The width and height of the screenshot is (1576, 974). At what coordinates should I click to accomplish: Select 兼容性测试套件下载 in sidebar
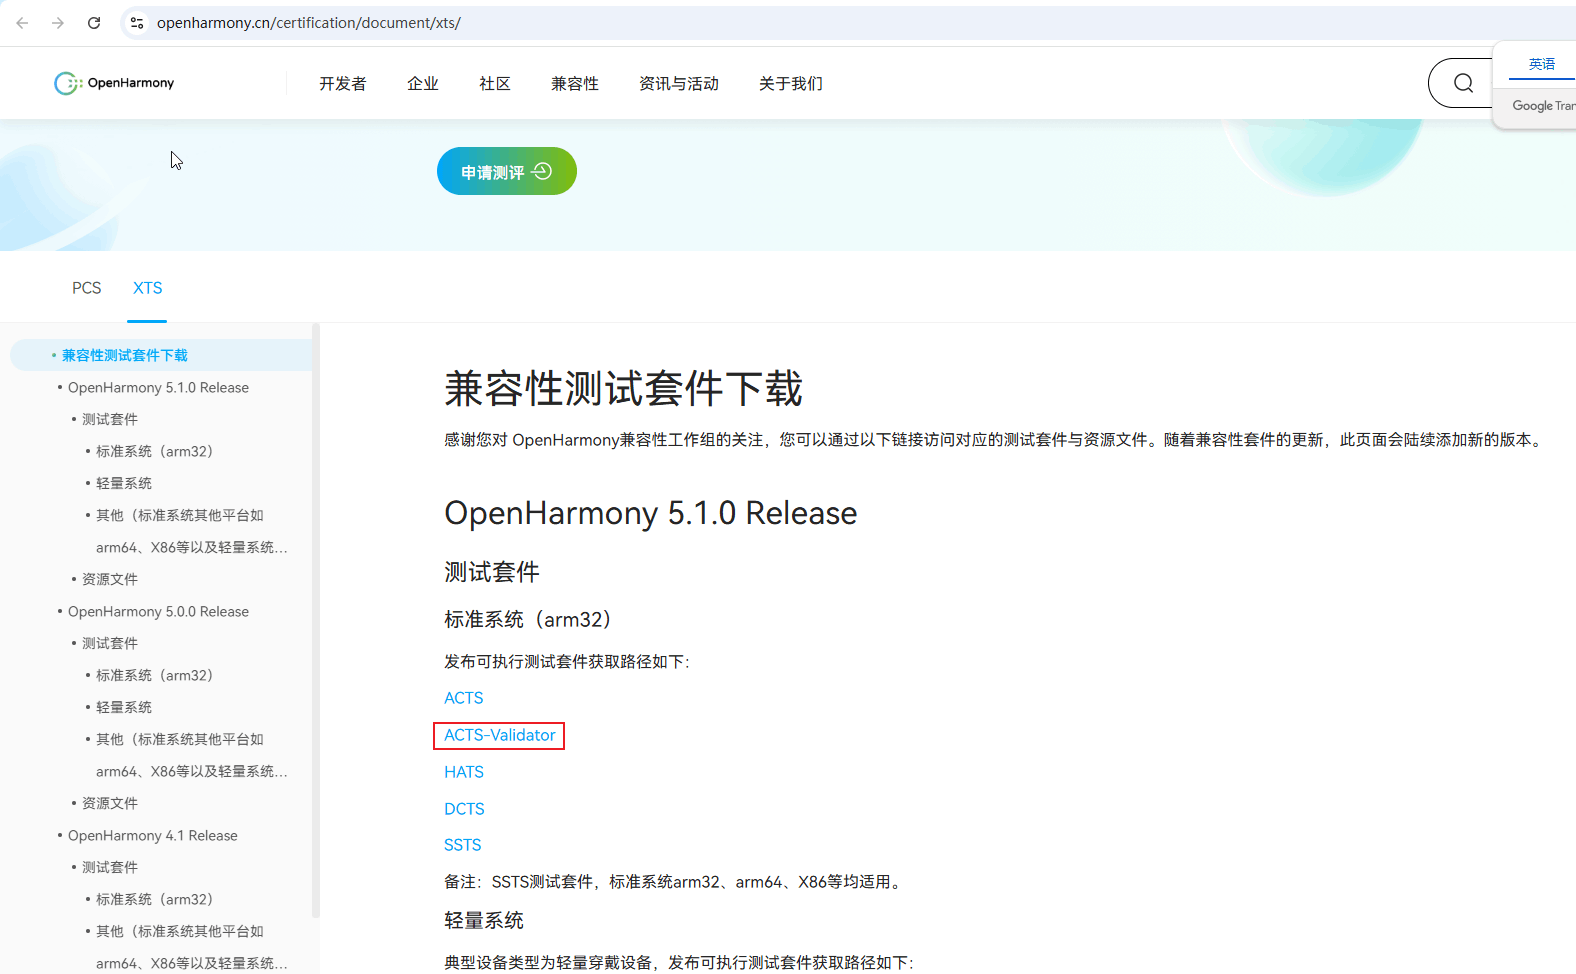point(125,355)
